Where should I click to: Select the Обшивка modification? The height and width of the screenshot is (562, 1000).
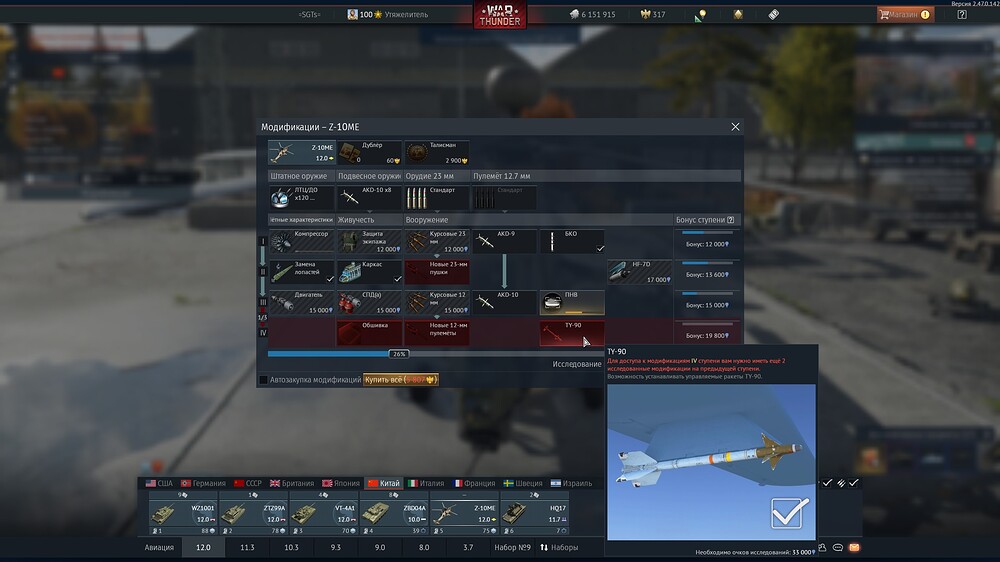coord(369,333)
